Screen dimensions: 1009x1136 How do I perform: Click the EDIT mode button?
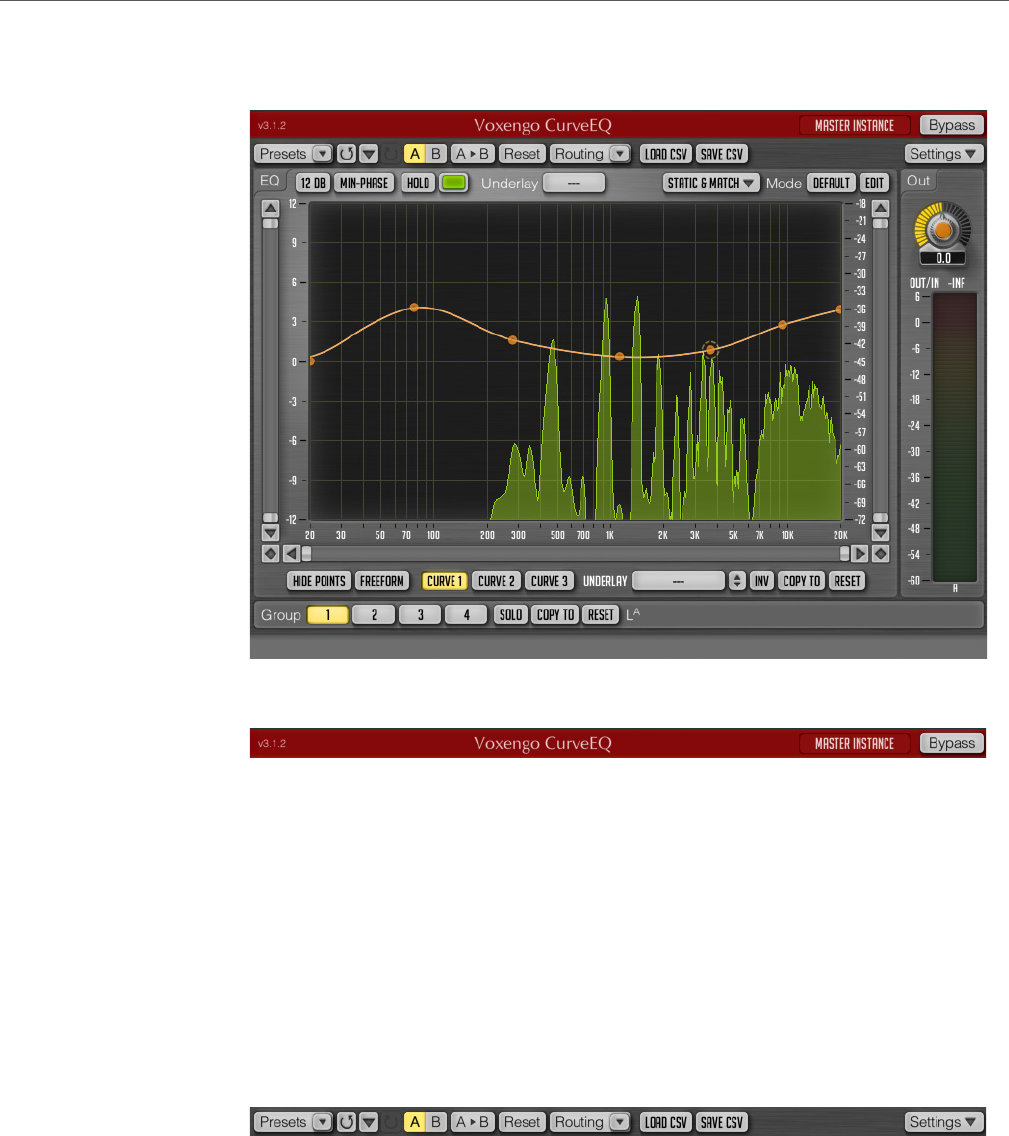tap(874, 183)
